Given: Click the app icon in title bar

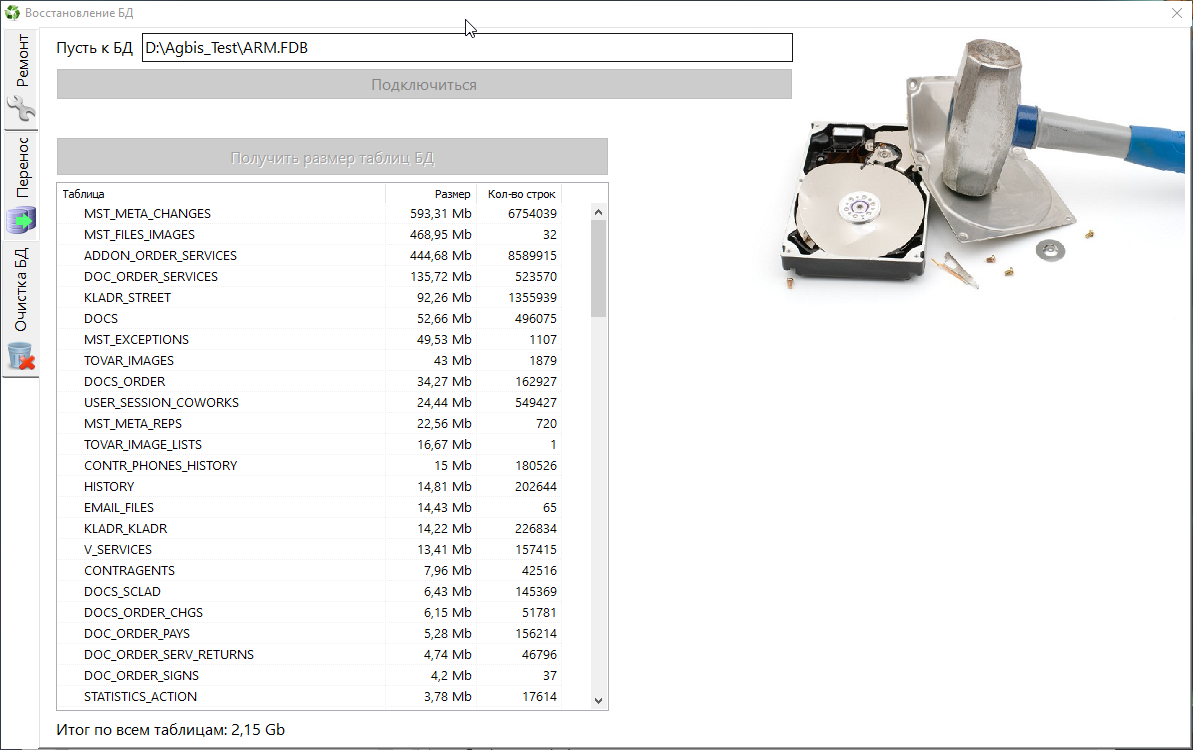Looking at the screenshot, I should click(x=11, y=13).
